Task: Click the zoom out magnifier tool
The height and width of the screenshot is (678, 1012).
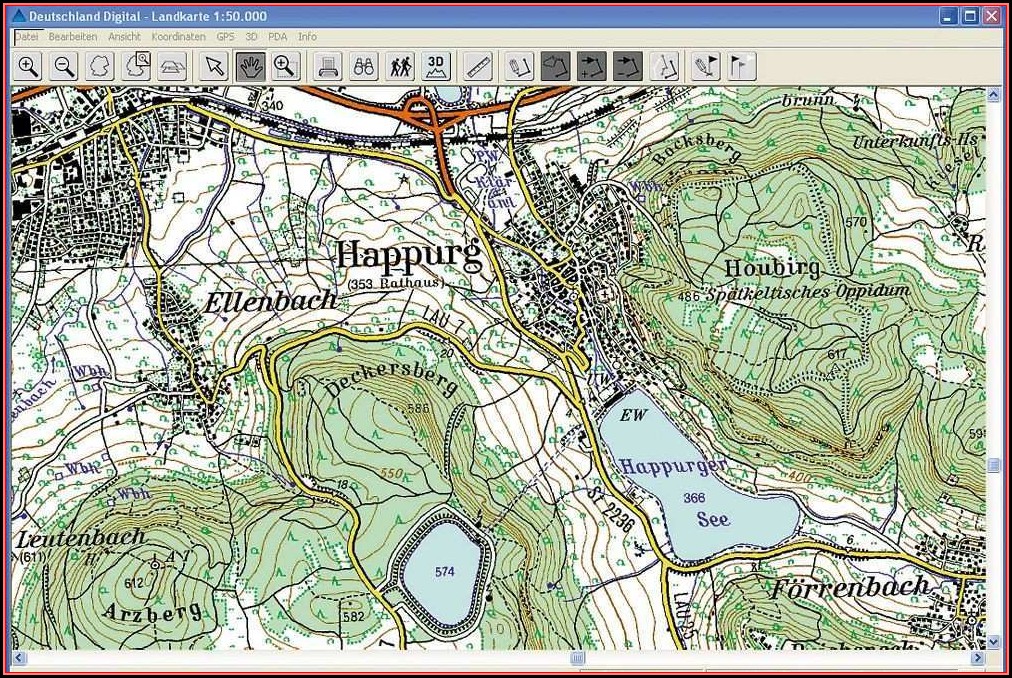Action: 64,67
